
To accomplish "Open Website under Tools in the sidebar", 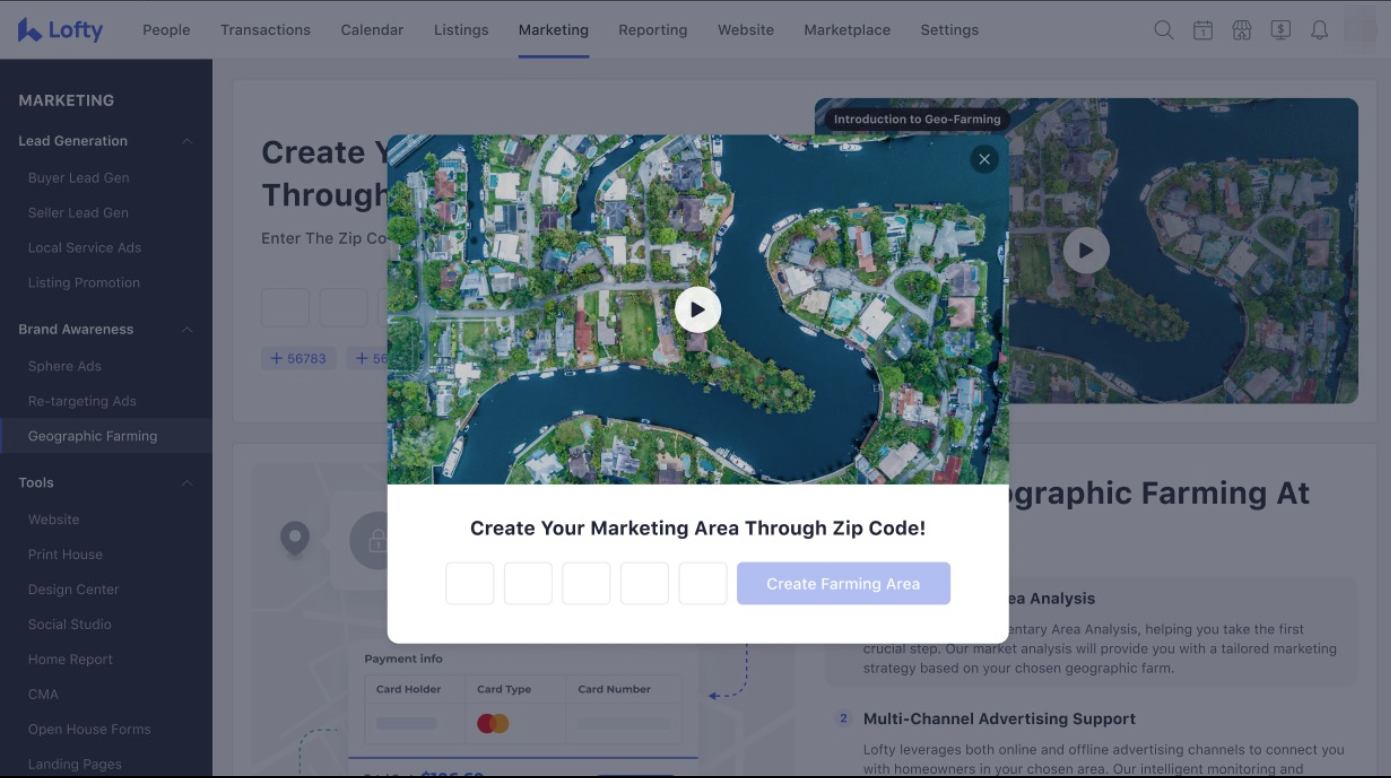I will click(53, 520).
